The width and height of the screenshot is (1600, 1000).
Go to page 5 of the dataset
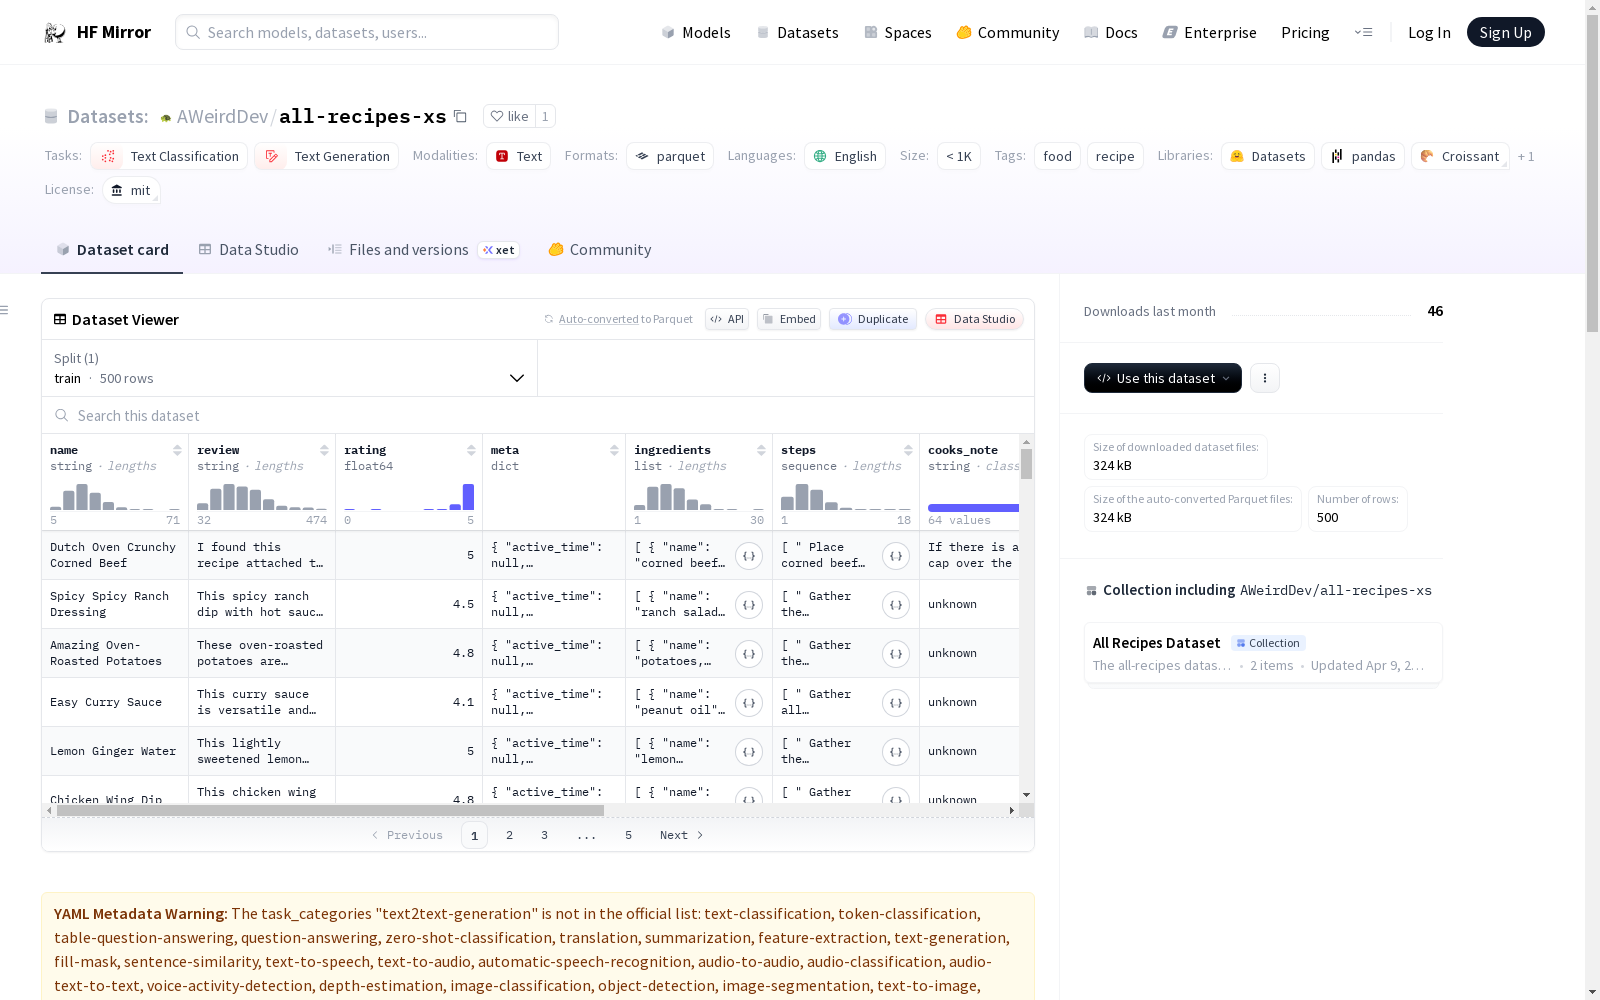[629, 835]
